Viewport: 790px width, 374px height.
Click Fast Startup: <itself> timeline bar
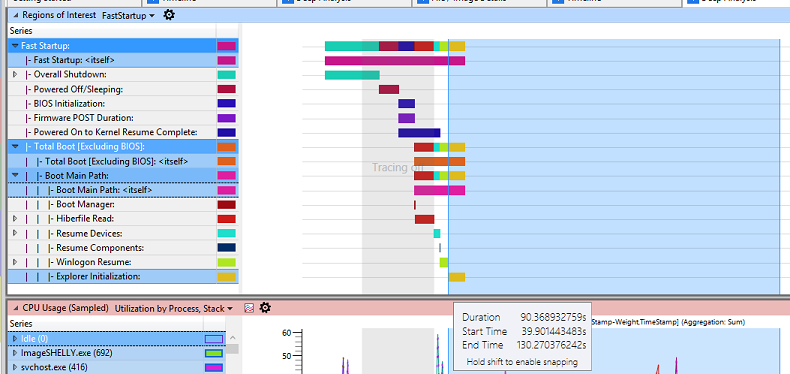pos(395,60)
